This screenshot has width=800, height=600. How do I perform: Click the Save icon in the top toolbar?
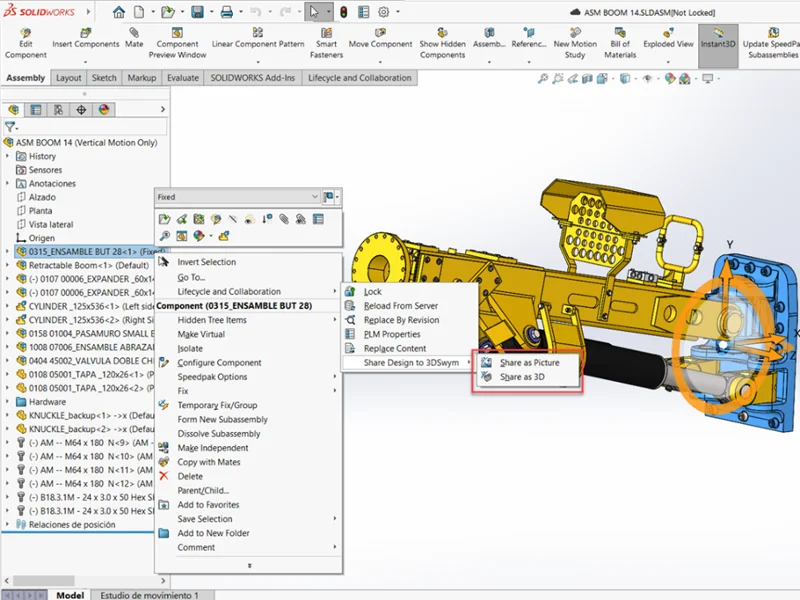point(198,13)
